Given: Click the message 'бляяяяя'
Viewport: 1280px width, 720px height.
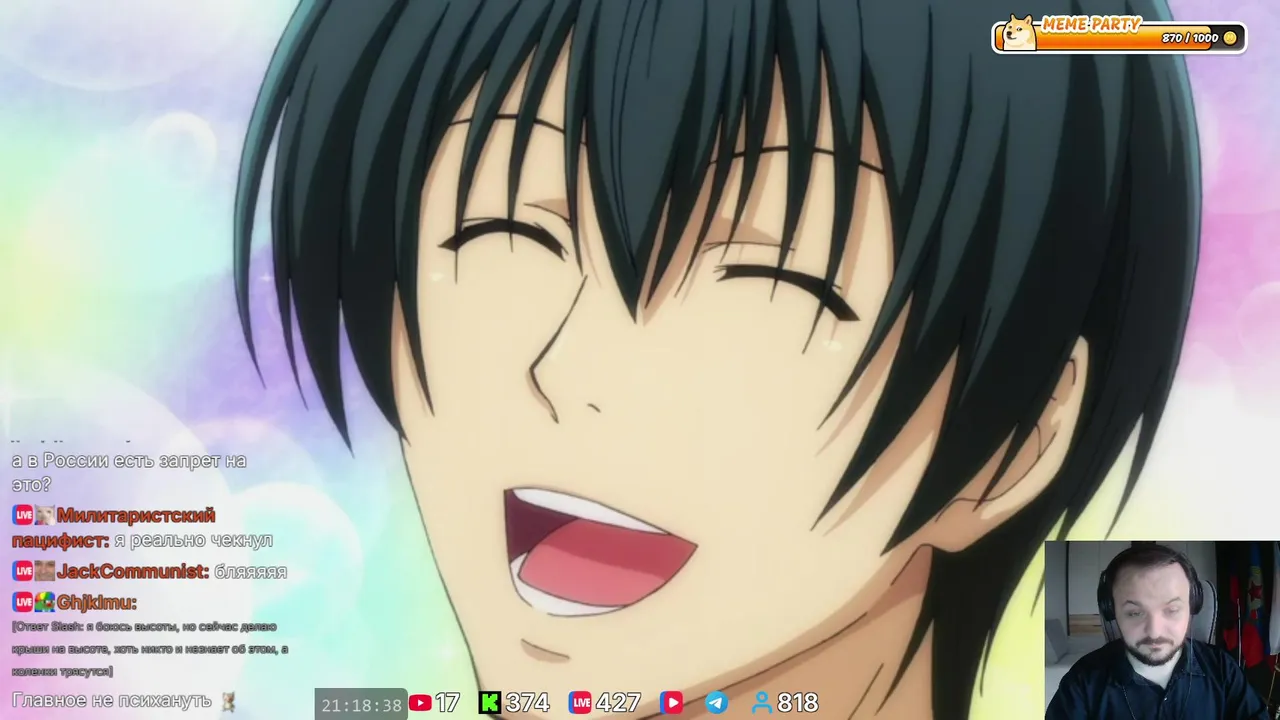Looking at the screenshot, I should pos(251,572).
